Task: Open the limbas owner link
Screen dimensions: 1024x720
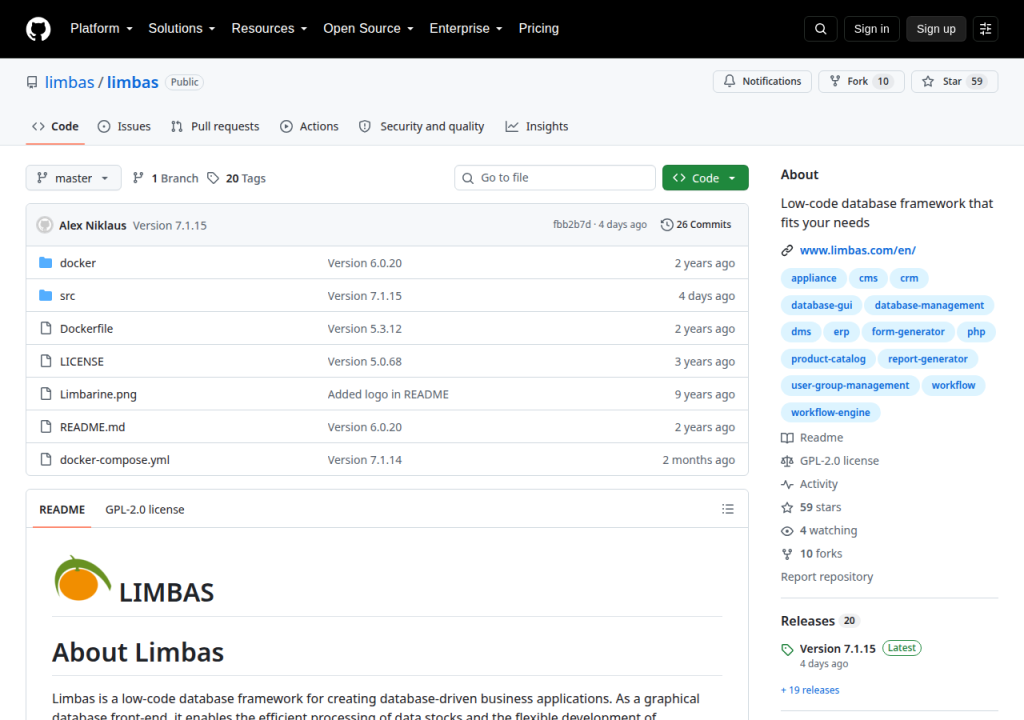Action: [x=69, y=82]
